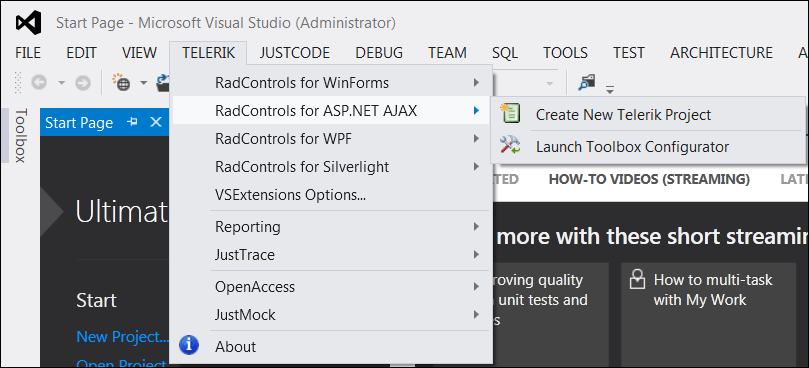Viewport: 809px width, 368px height.
Task: Click the Find in Files toolbar icon
Action: coord(587,82)
